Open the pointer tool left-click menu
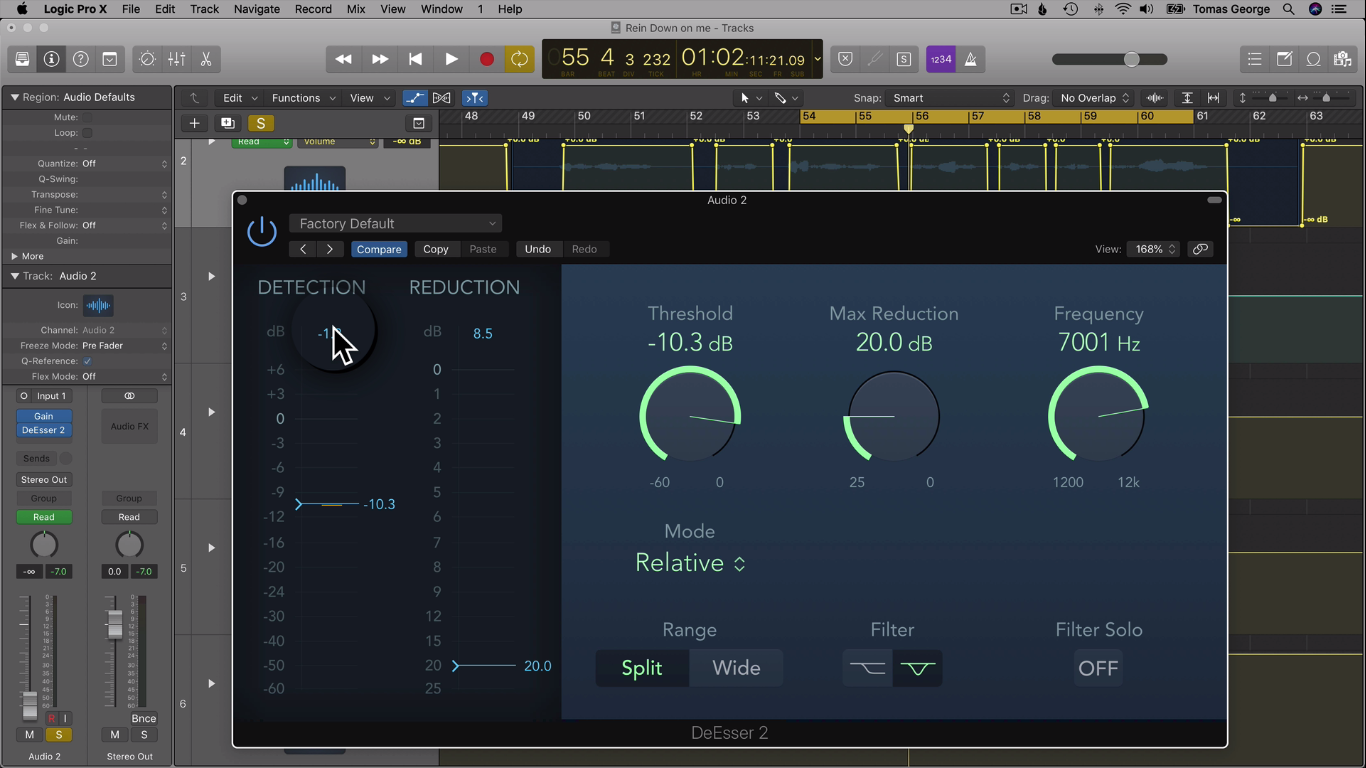Viewport: 1366px width, 768px height. (x=749, y=98)
